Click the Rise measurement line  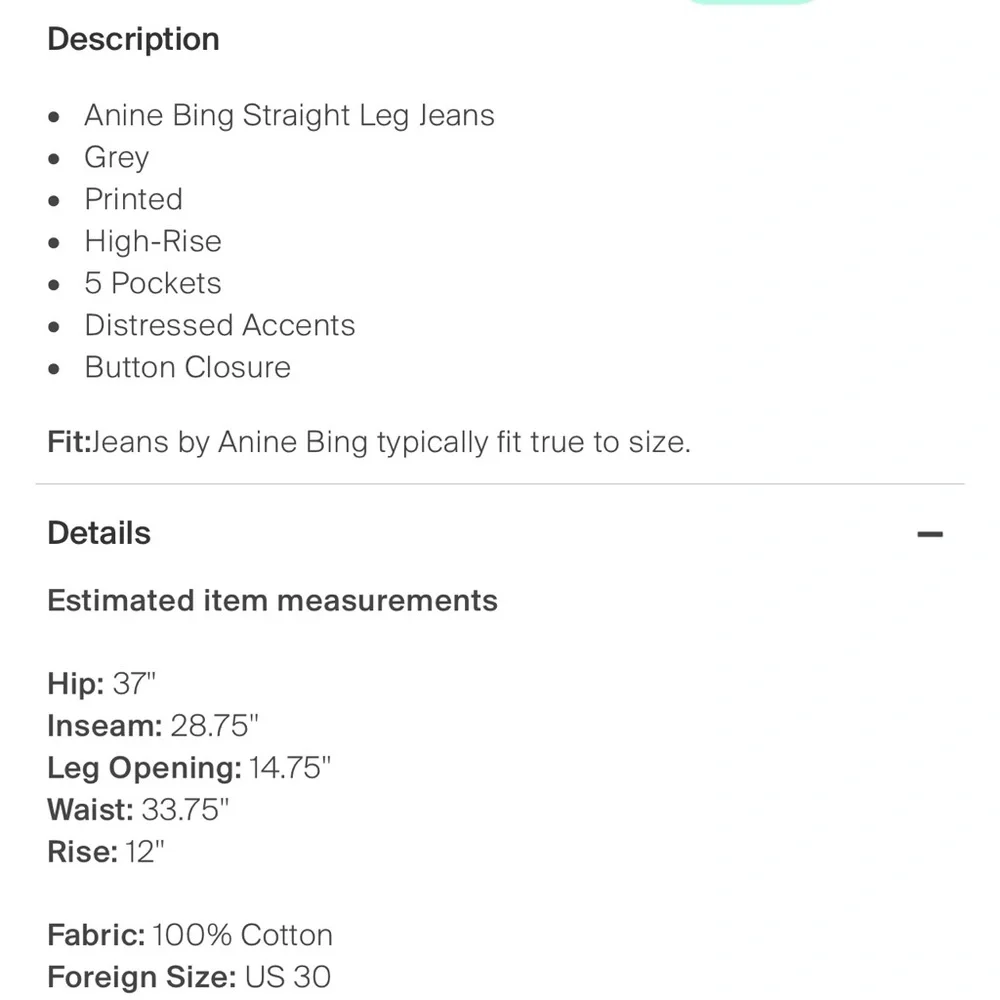105,852
